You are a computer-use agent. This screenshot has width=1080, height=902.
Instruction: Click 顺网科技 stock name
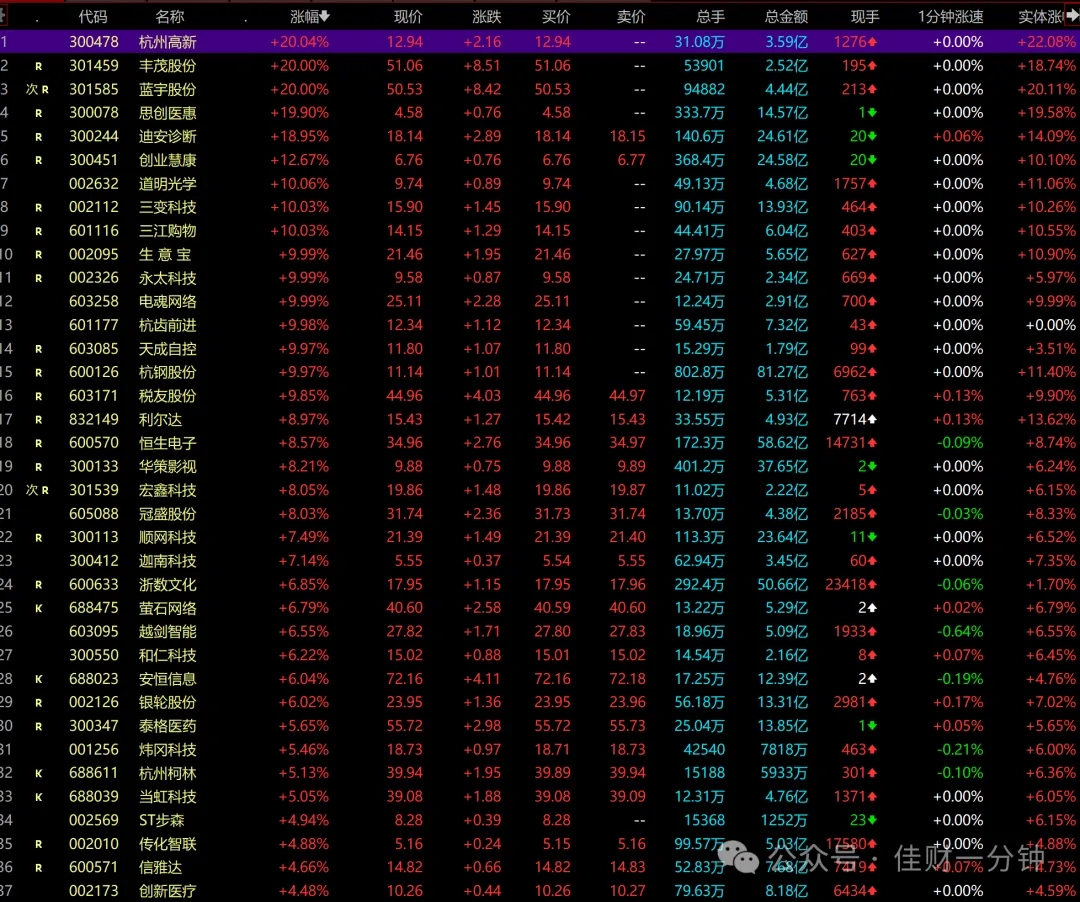[167, 537]
